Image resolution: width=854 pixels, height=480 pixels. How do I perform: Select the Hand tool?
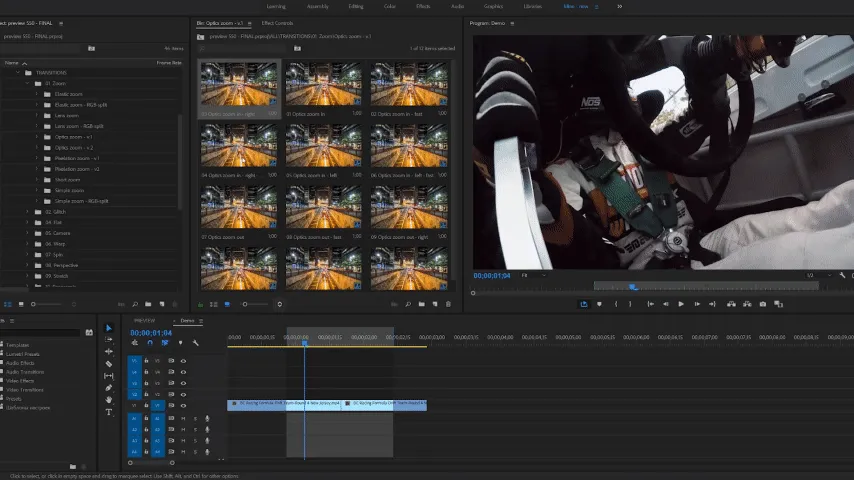[x=109, y=399]
